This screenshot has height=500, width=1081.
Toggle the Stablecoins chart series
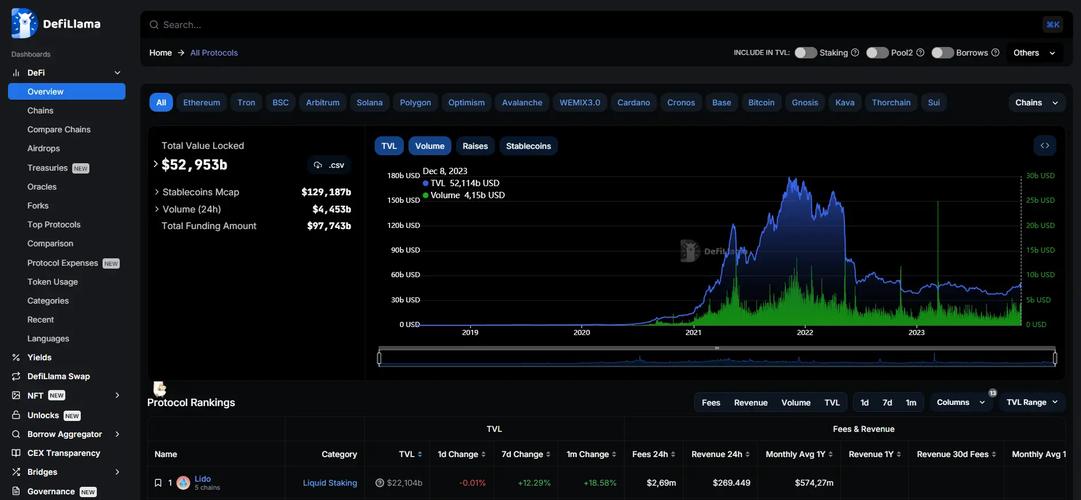click(528, 146)
